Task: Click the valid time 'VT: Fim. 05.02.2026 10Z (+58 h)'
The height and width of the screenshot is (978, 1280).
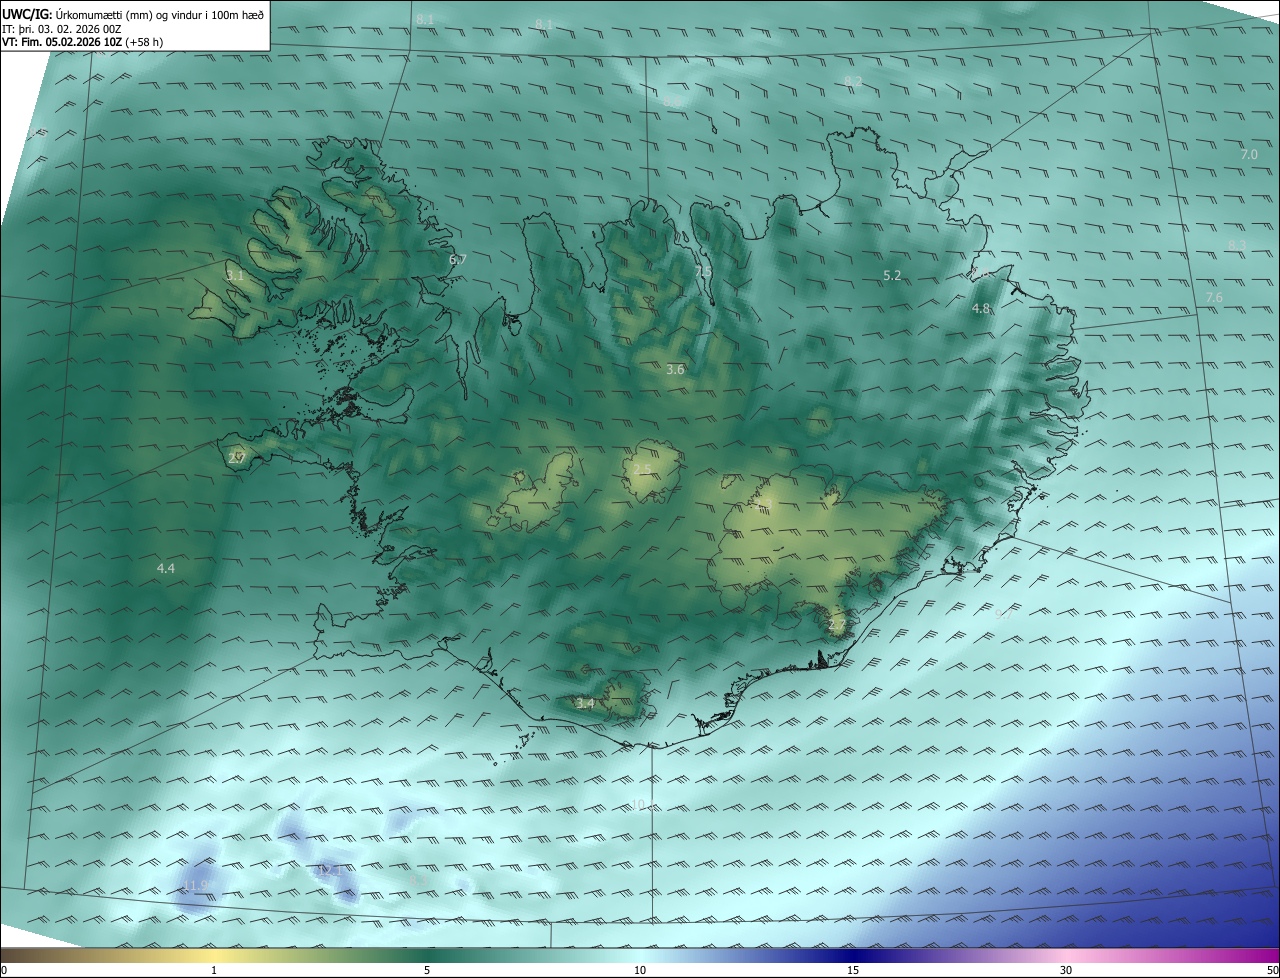Action: click(x=82, y=42)
